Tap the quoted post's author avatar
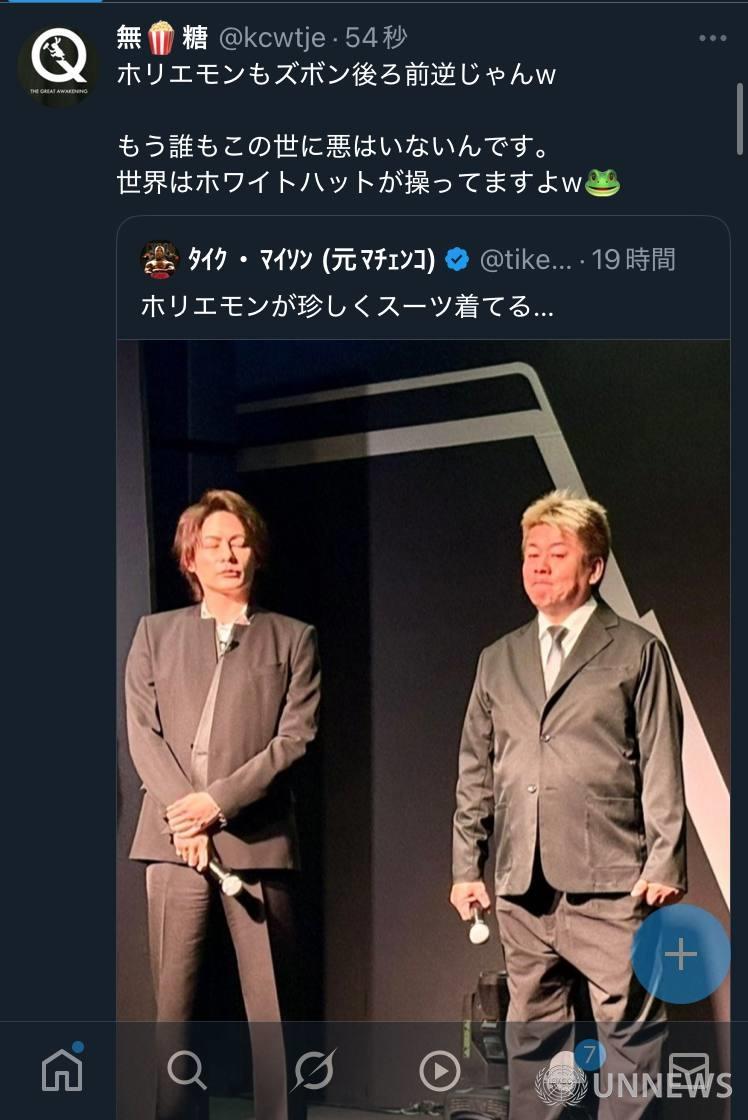This screenshot has height=1120, width=748. (160, 260)
